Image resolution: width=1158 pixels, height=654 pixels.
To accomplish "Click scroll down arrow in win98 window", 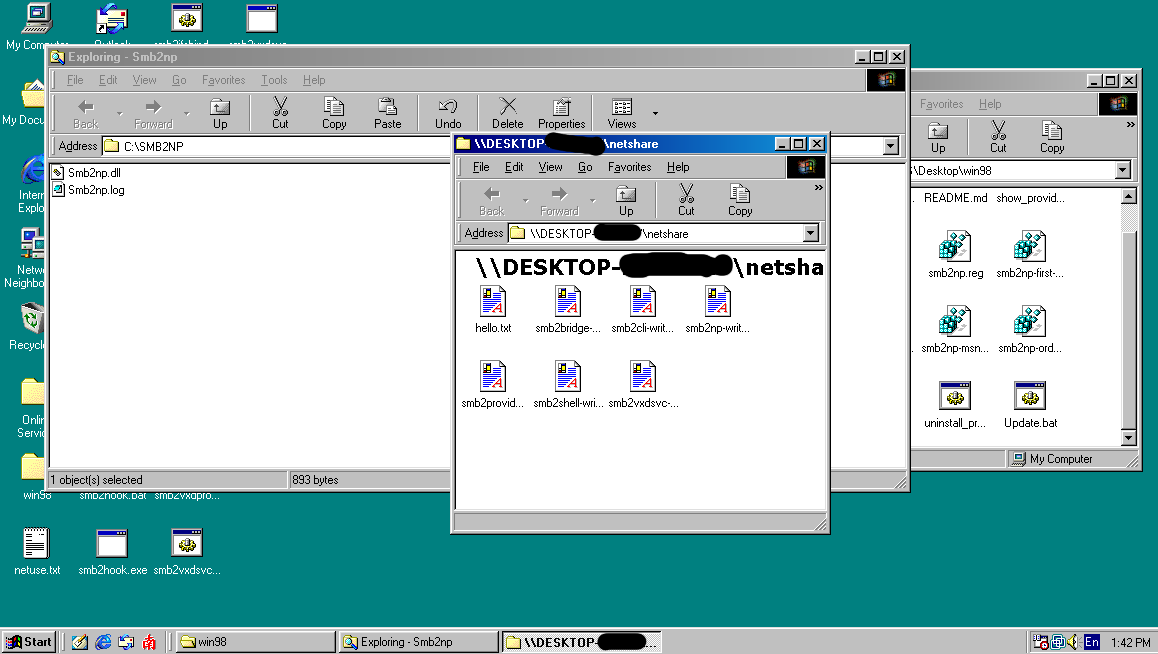I will click(1128, 438).
